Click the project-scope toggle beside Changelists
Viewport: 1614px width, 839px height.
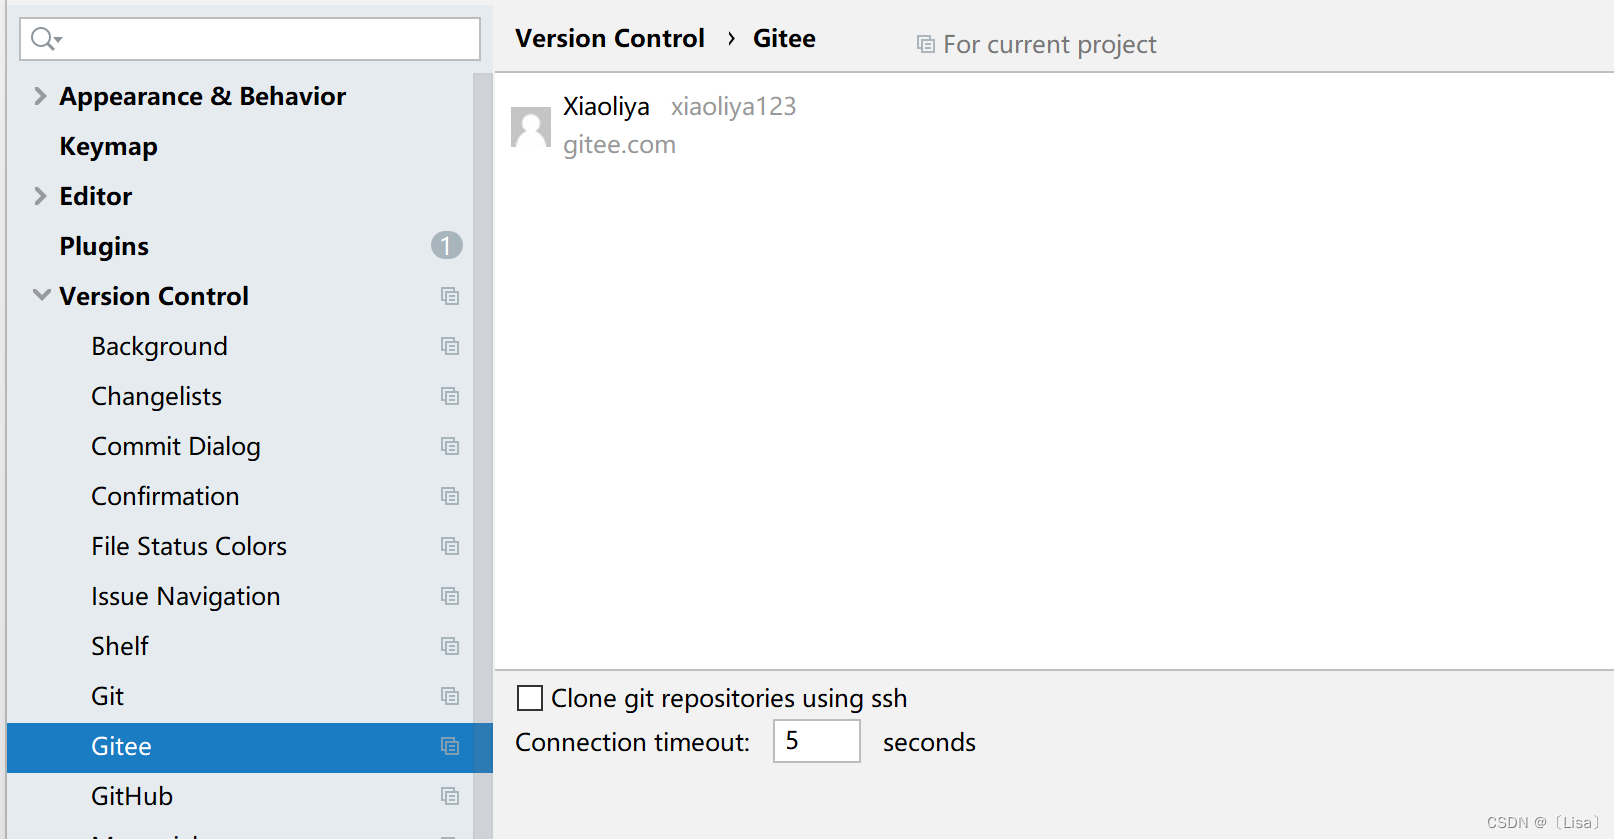(449, 396)
